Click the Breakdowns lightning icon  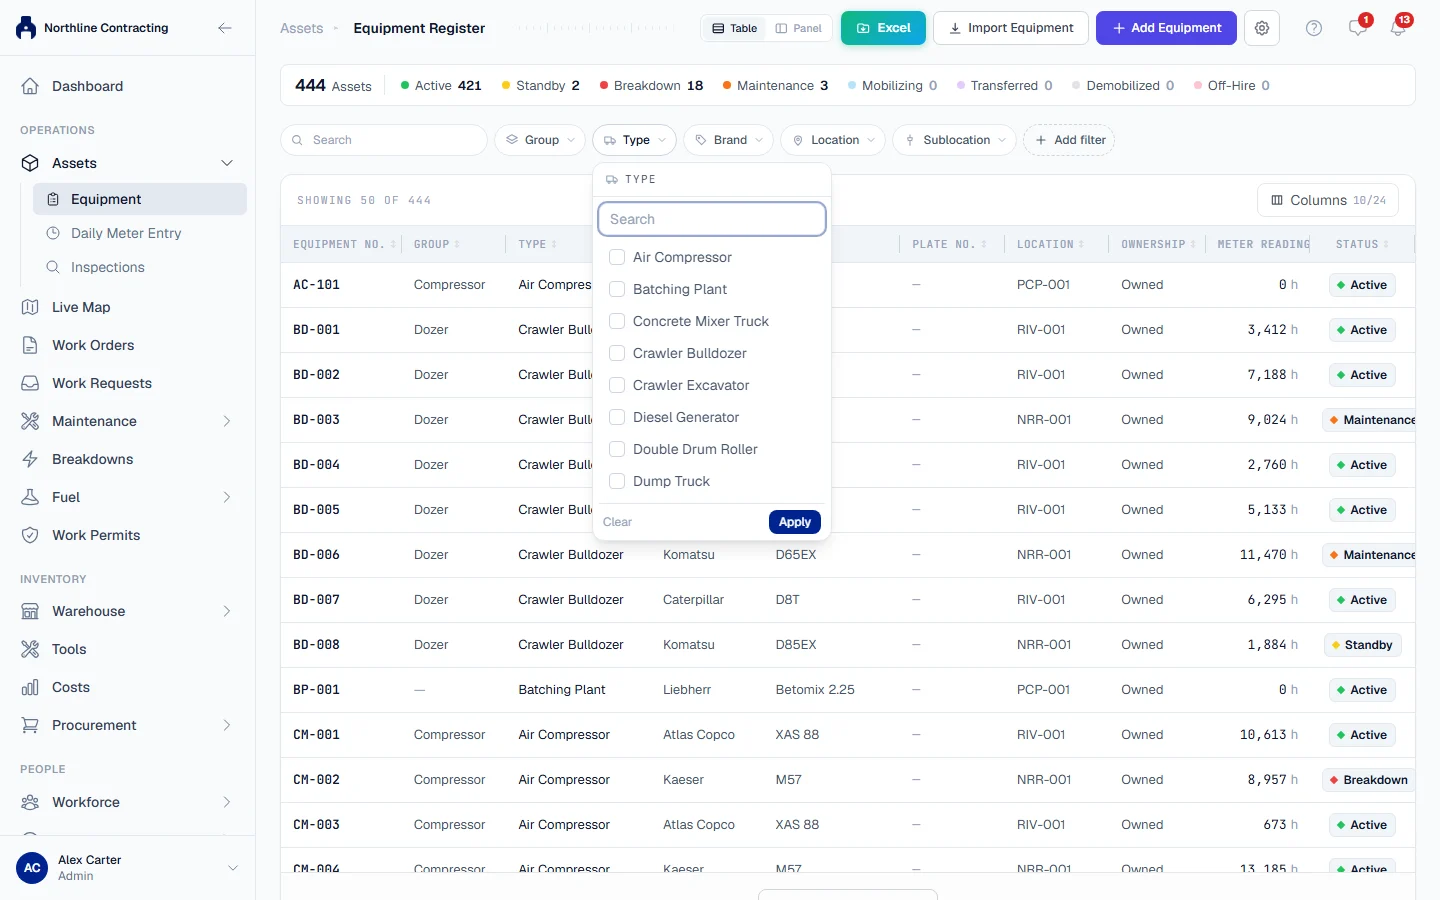click(30, 459)
